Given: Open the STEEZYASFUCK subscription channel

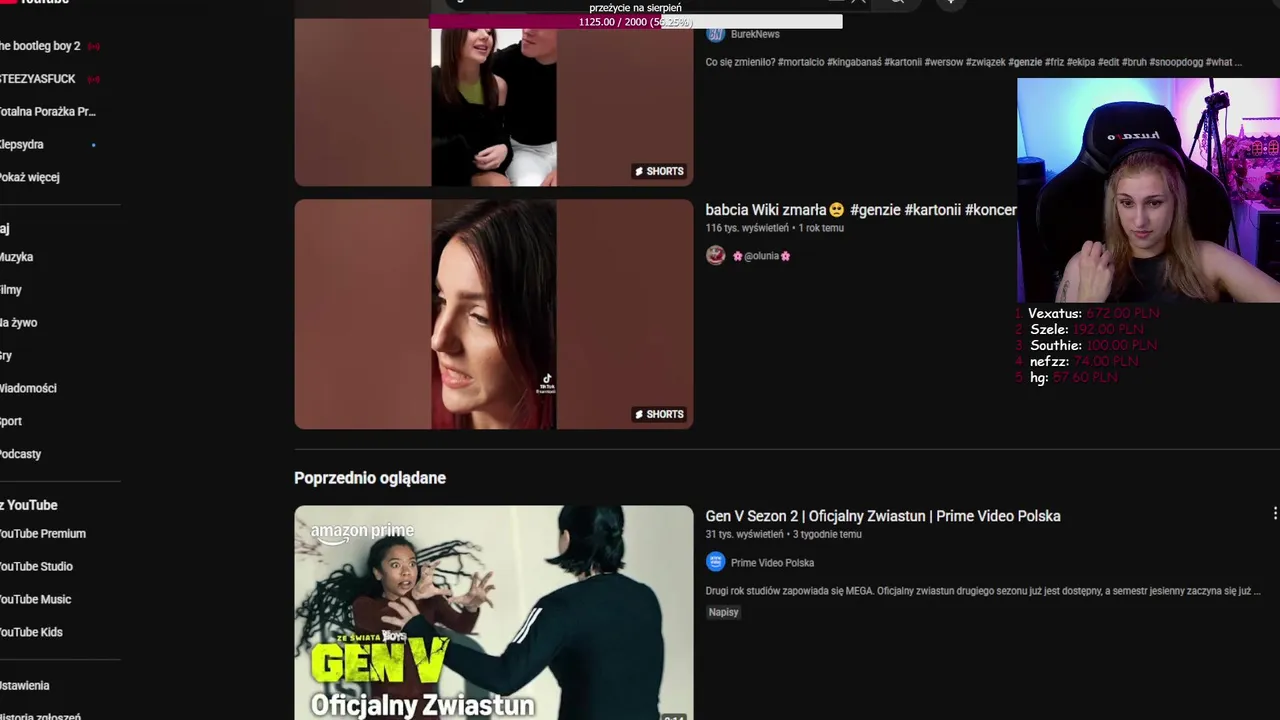Looking at the screenshot, I should (38, 79).
